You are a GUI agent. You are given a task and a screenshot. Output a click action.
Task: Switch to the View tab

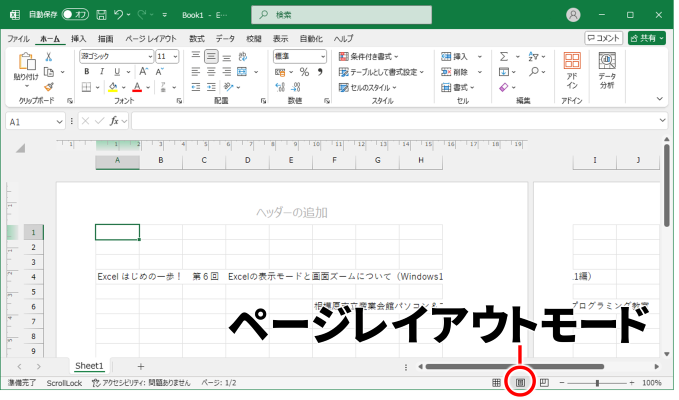click(x=280, y=39)
